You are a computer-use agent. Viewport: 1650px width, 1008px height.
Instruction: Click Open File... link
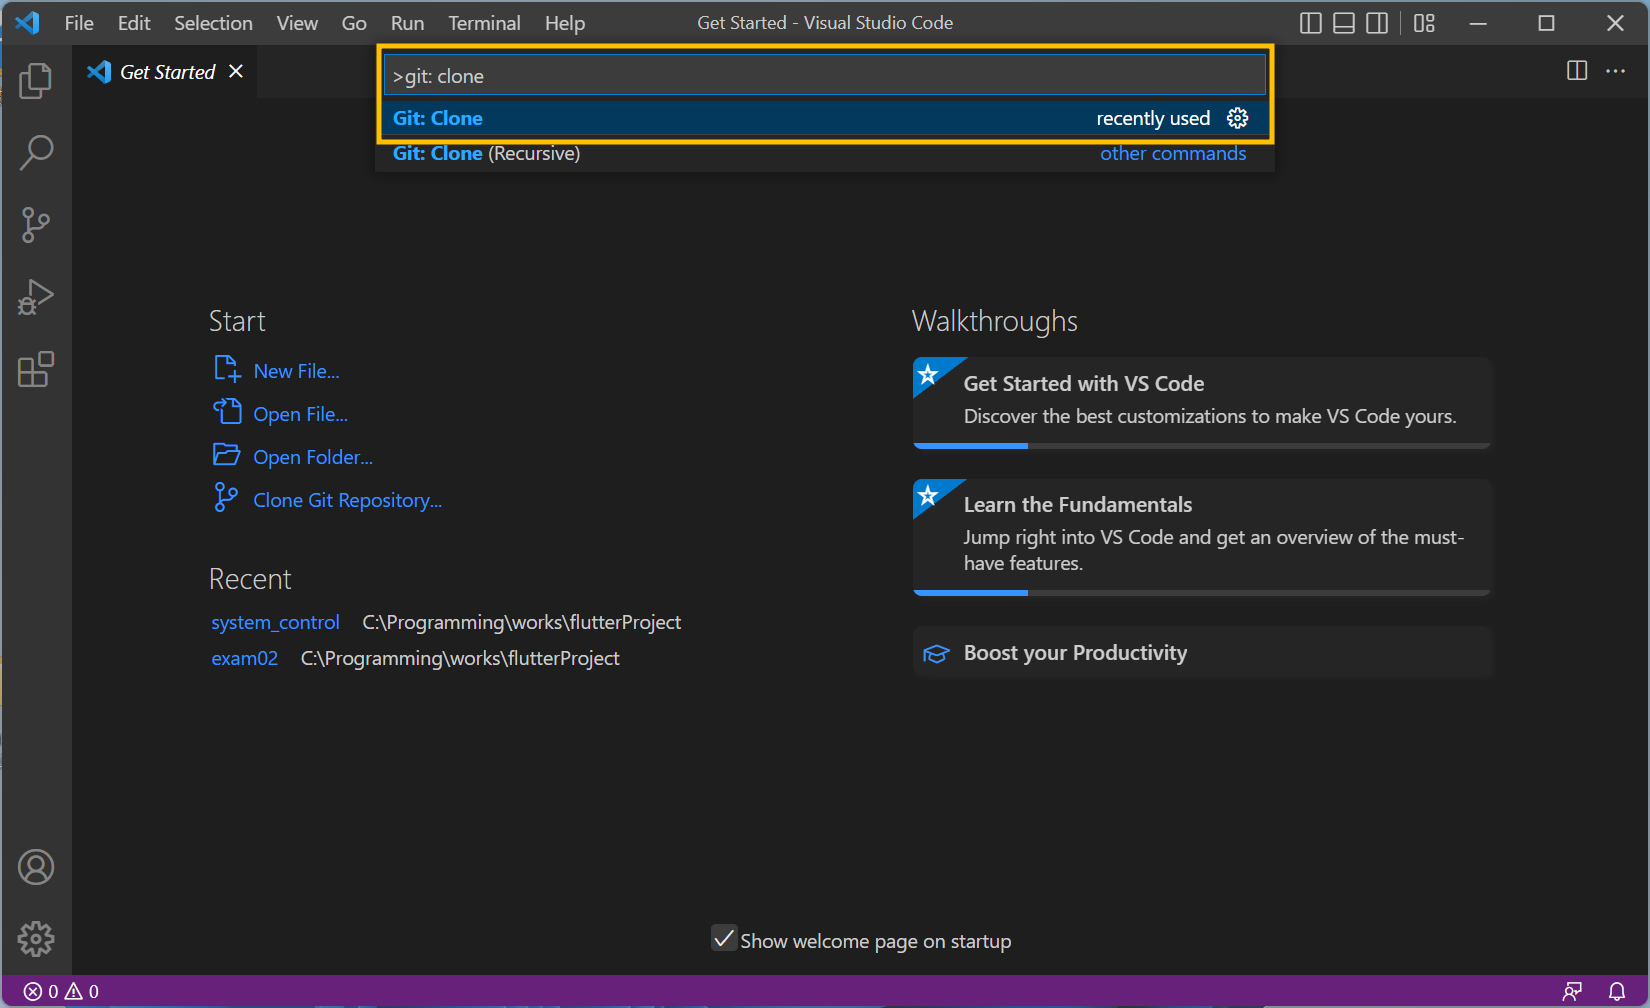[300, 414]
